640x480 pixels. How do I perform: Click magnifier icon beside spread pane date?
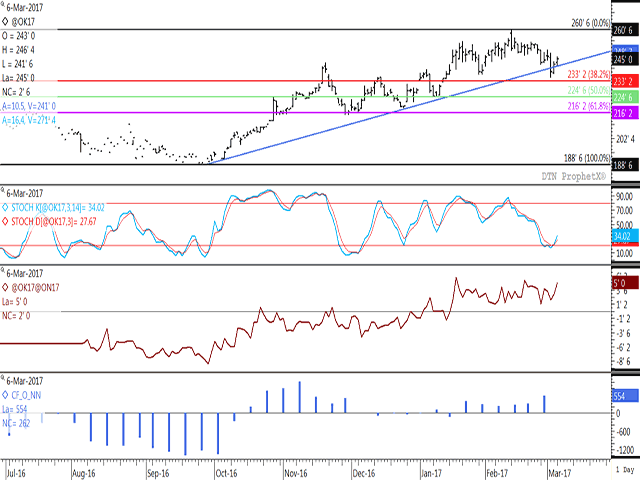(x=2, y=271)
